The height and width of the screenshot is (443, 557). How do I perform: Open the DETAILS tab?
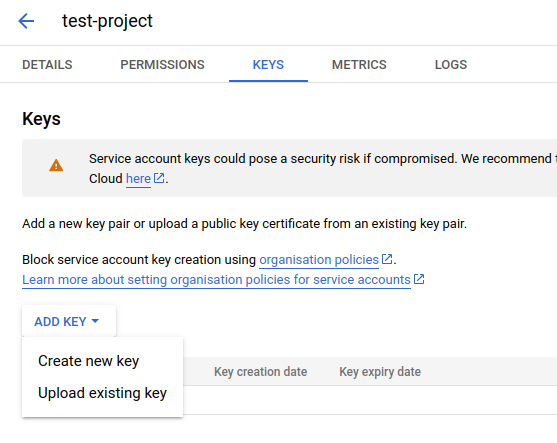[x=47, y=65]
